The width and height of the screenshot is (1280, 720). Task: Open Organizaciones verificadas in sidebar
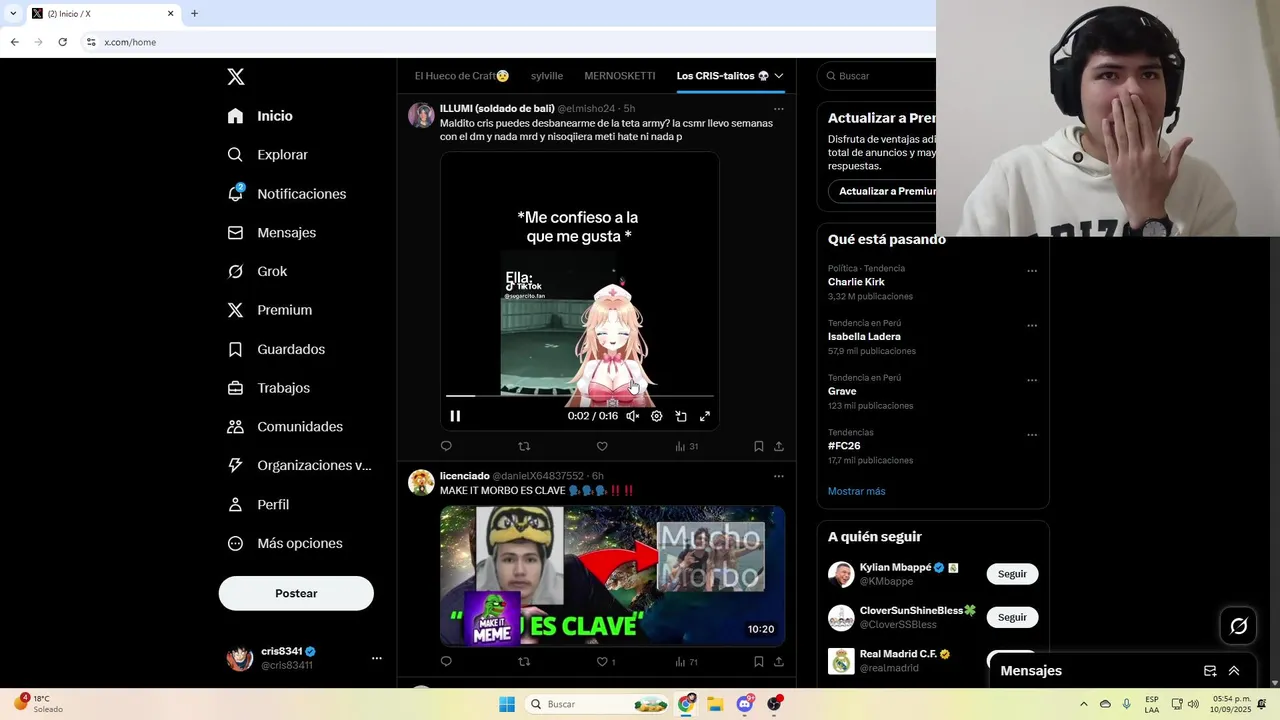click(x=299, y=465)
